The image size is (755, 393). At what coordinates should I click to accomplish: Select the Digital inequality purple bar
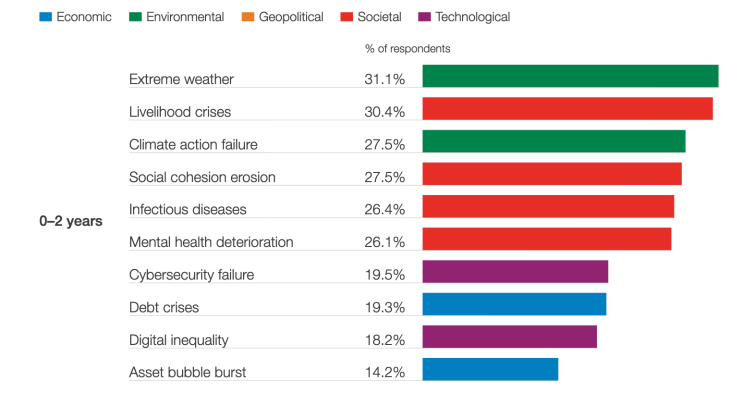[x=510, y=337]
